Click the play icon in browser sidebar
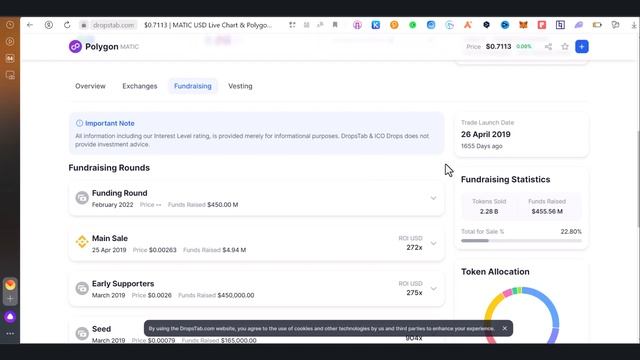 point(10,42)
